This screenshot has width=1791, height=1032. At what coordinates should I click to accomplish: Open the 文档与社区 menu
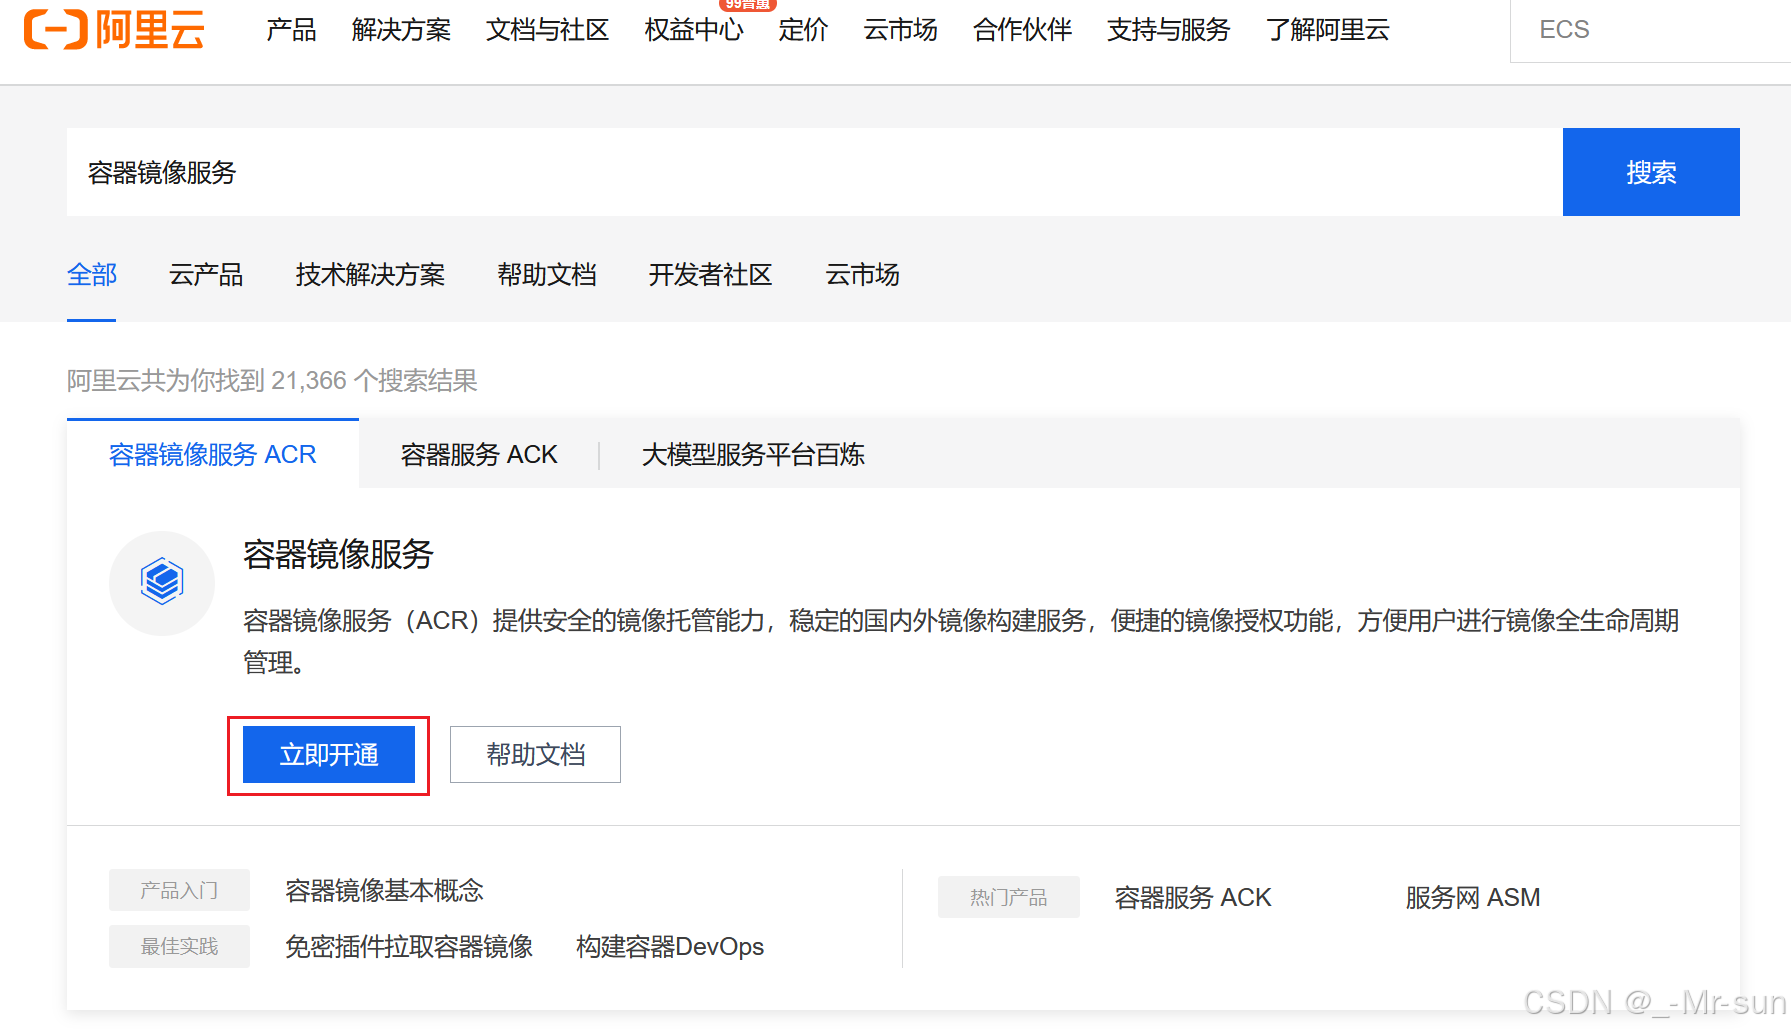pos(547,30)
